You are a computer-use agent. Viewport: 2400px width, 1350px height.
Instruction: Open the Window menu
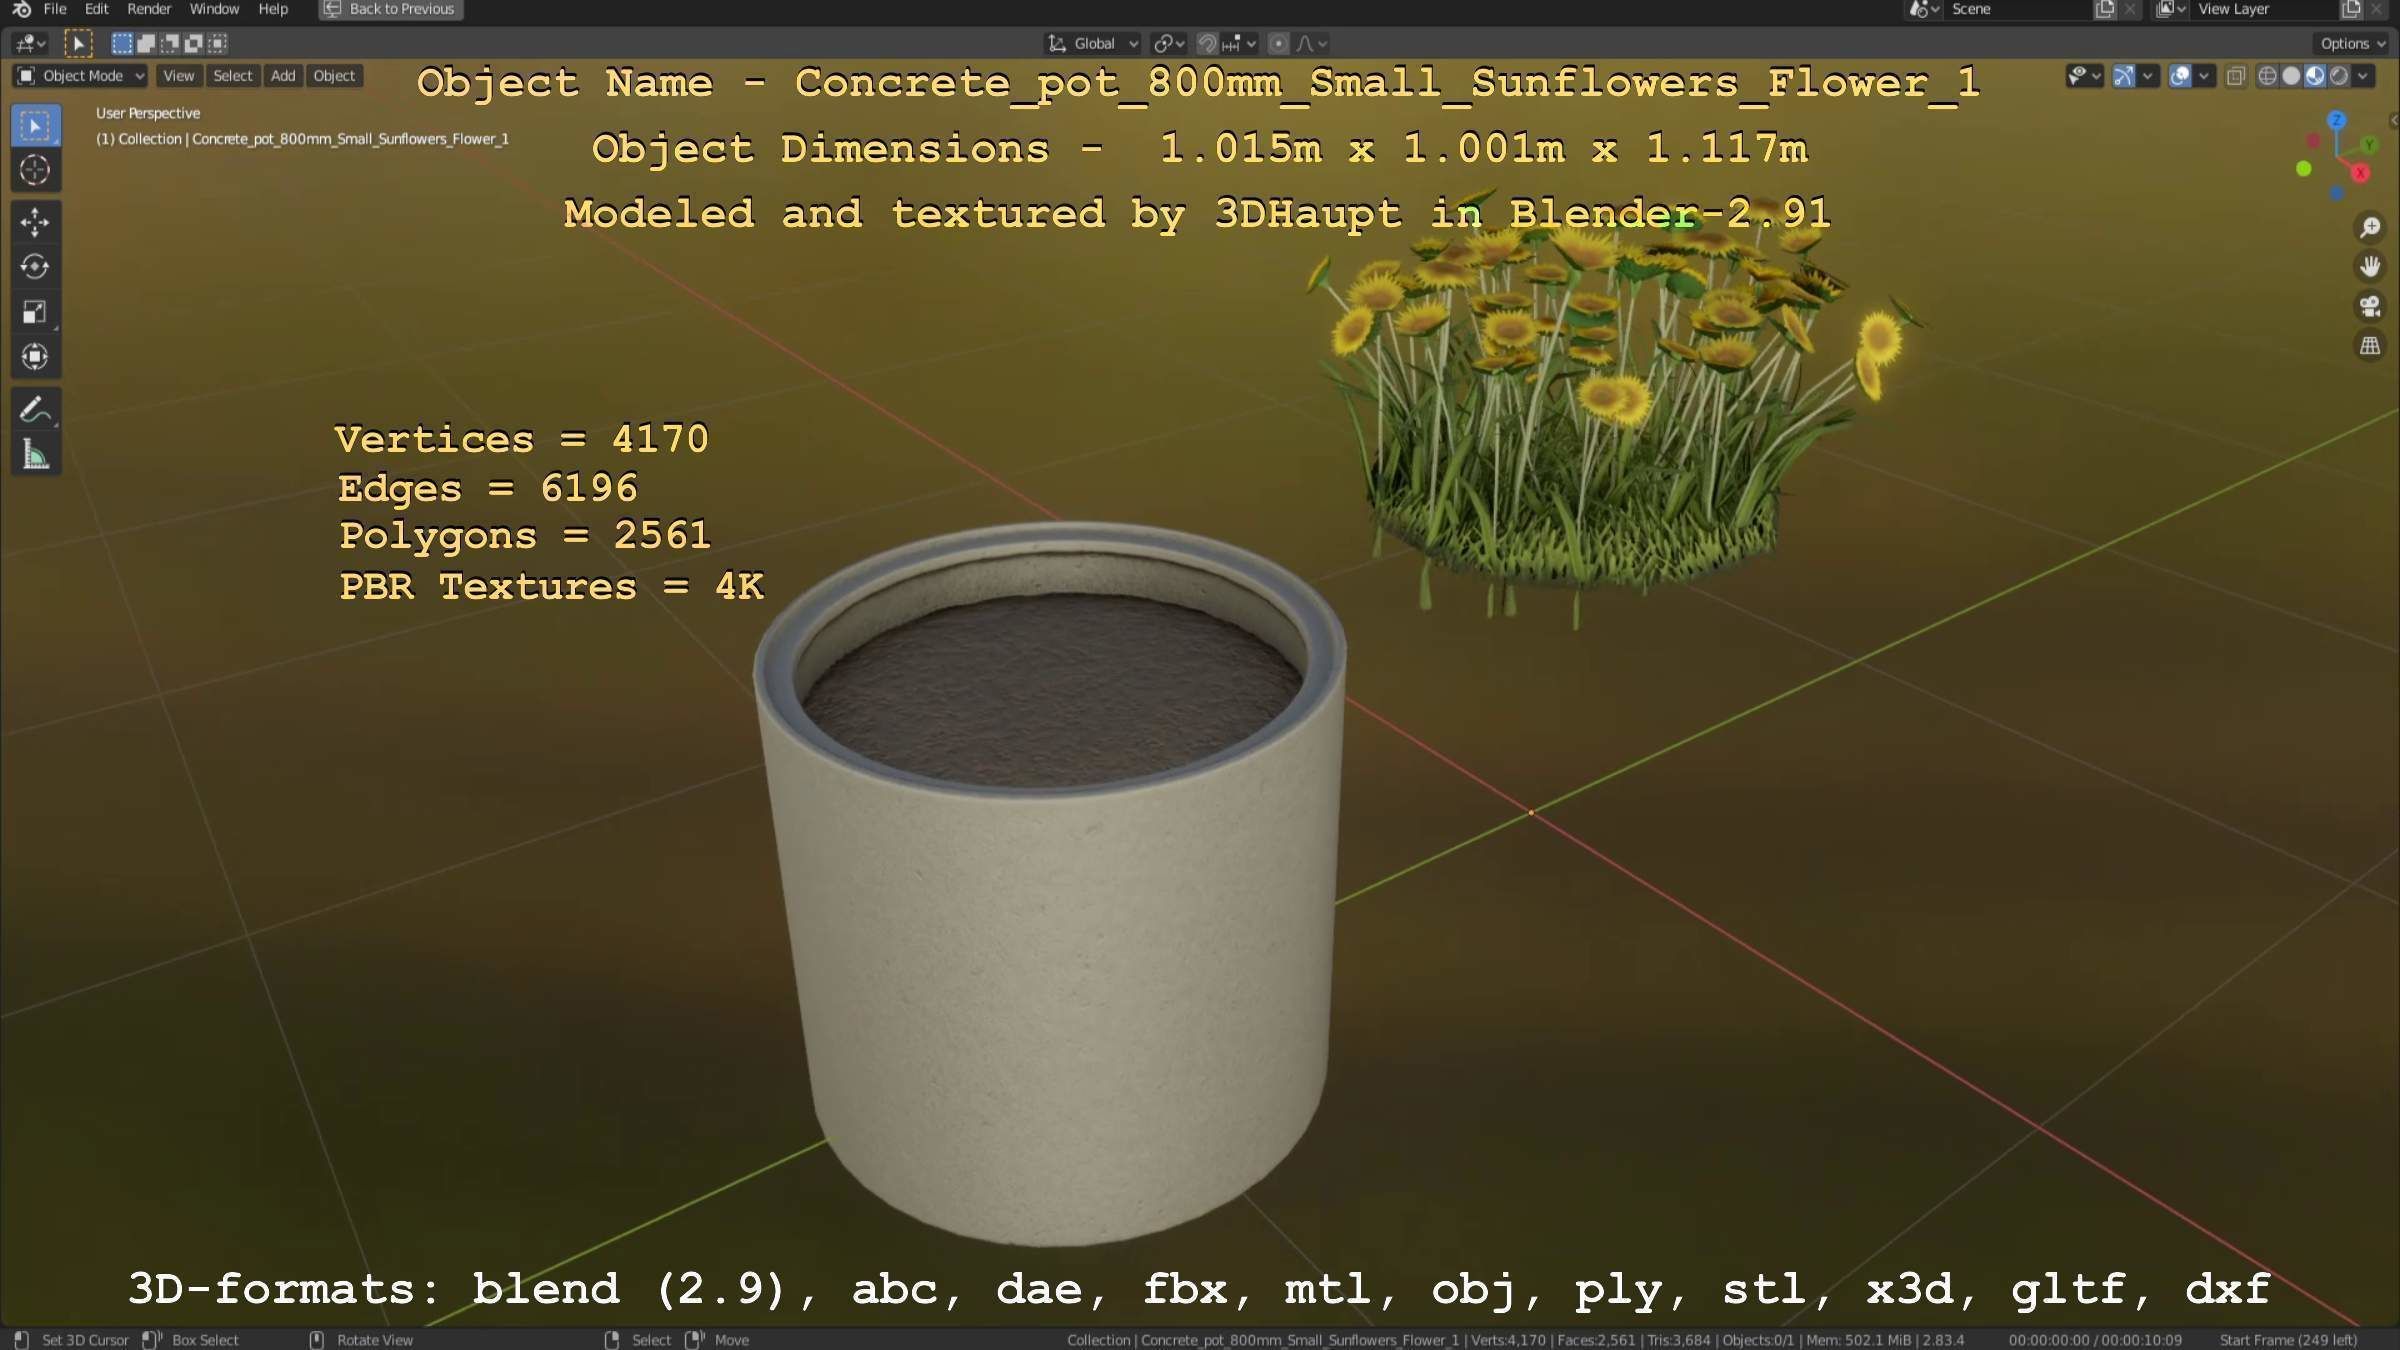coord(214,9)
